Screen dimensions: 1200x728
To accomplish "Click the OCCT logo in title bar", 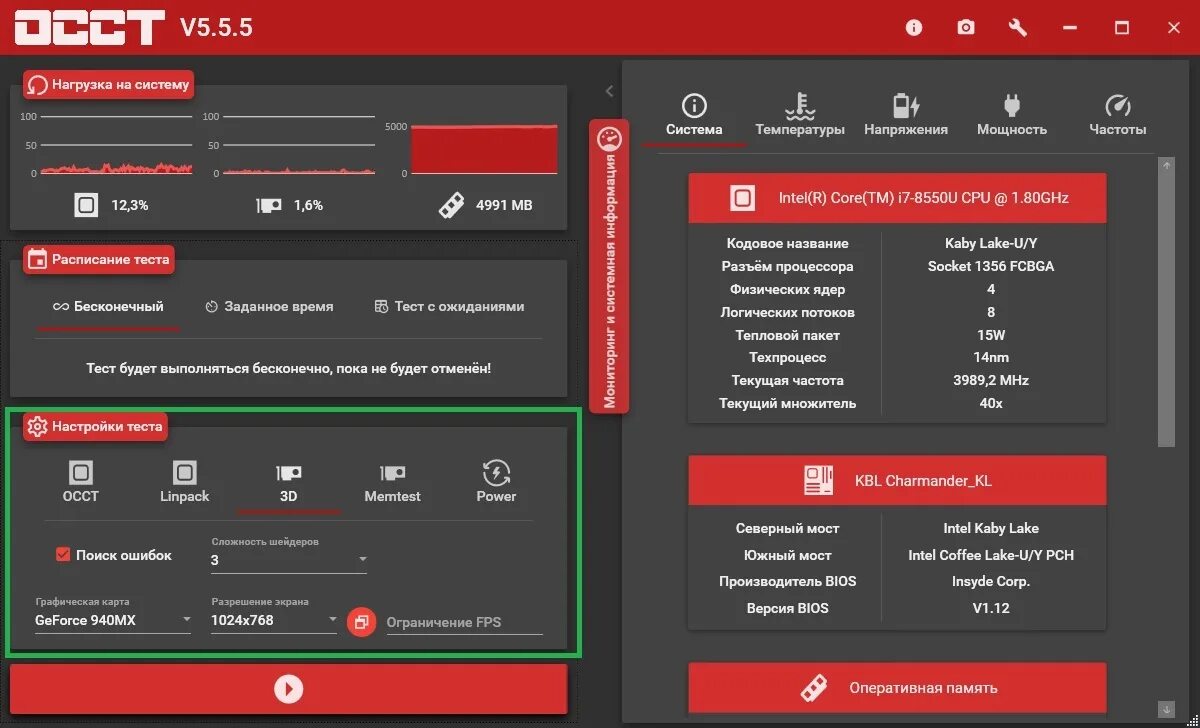I will pos(89,28).
